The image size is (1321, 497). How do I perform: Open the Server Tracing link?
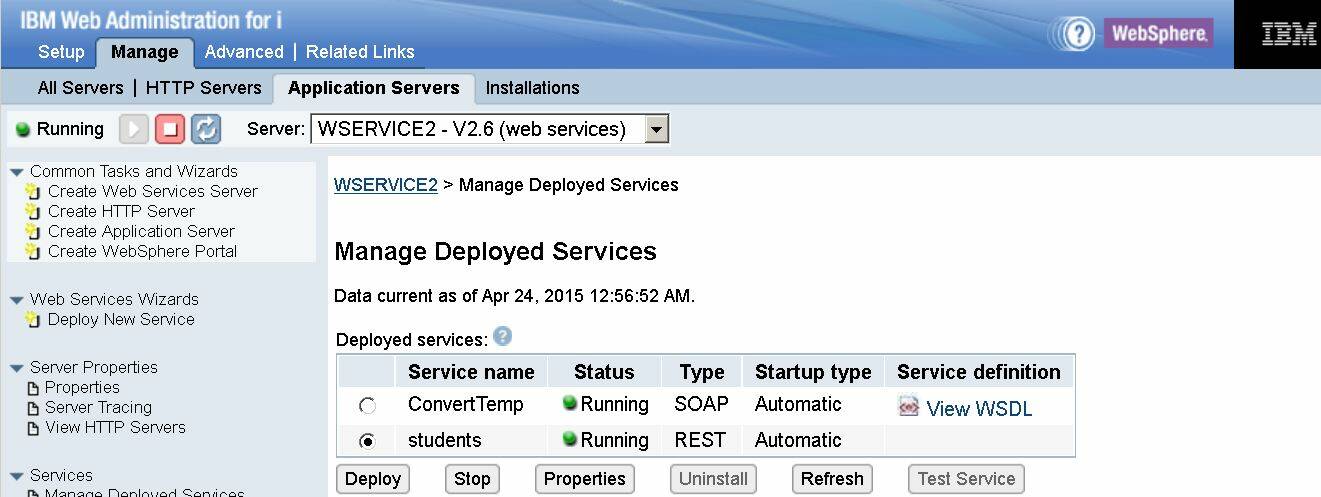[98, 407]
